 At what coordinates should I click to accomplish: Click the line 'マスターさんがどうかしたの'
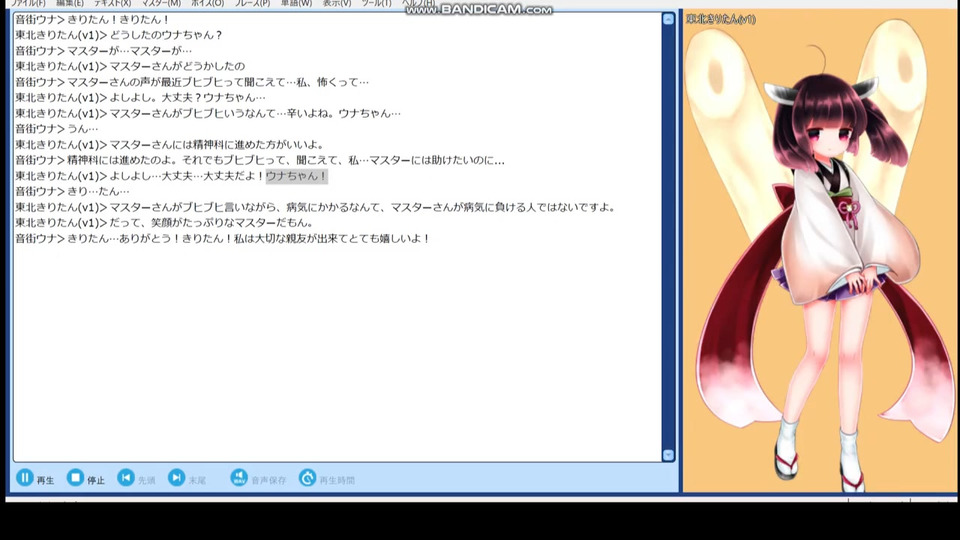130,66
